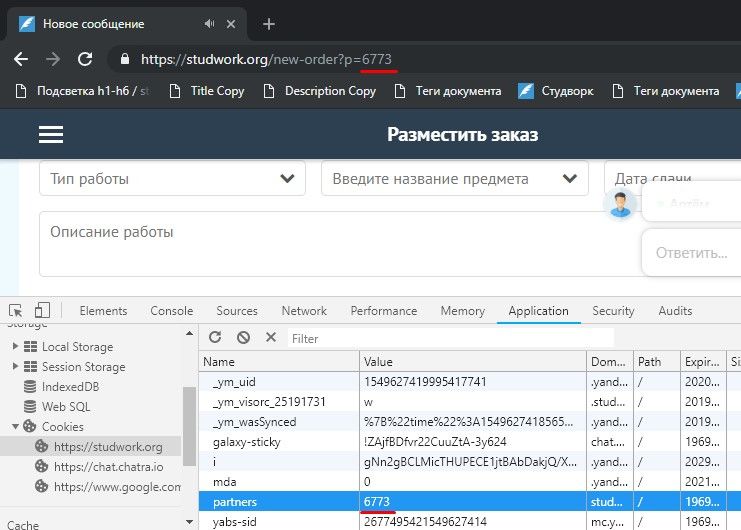Delete the selected cookie with X icon
This screenshot has height=530, width=741.
(270, 338)
